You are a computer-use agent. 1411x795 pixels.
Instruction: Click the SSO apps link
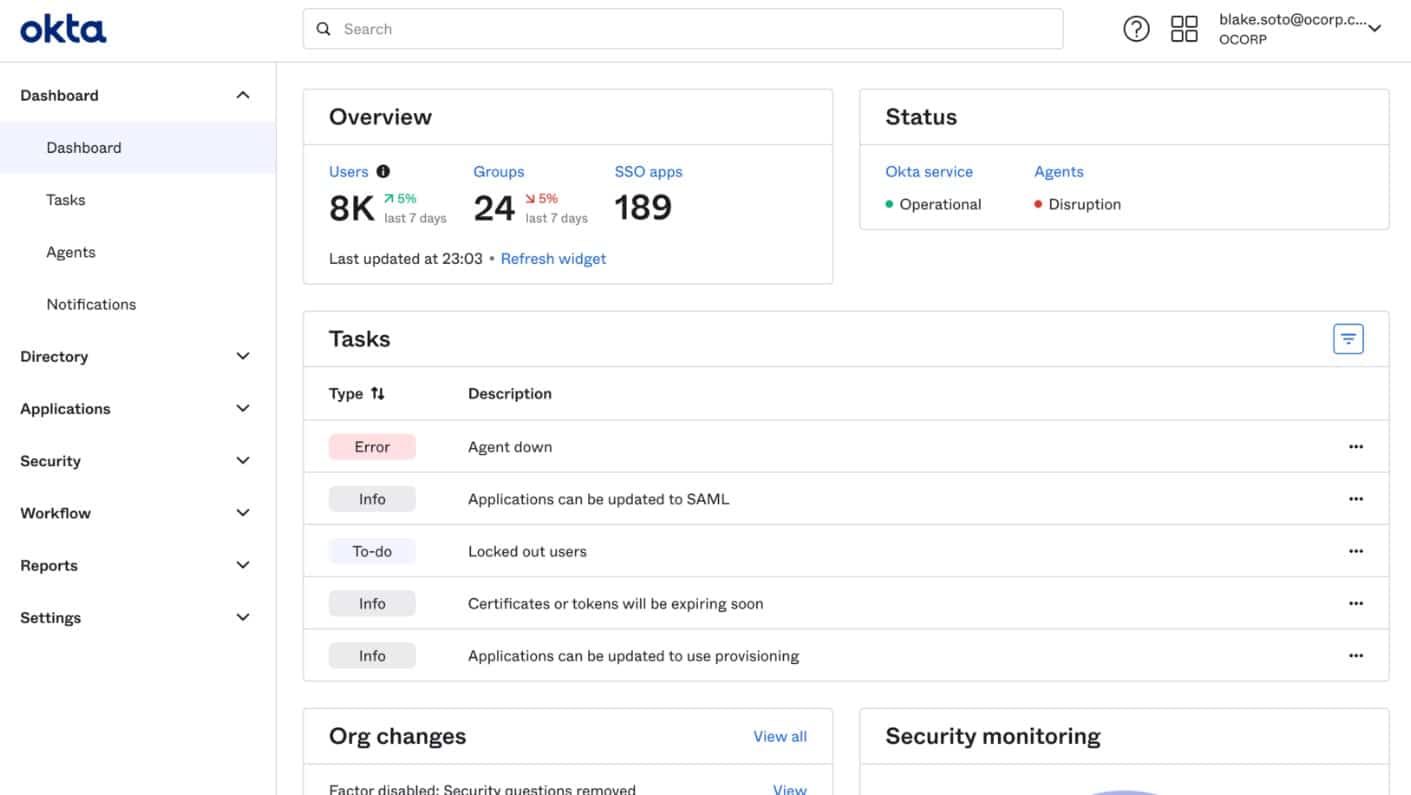649,171
